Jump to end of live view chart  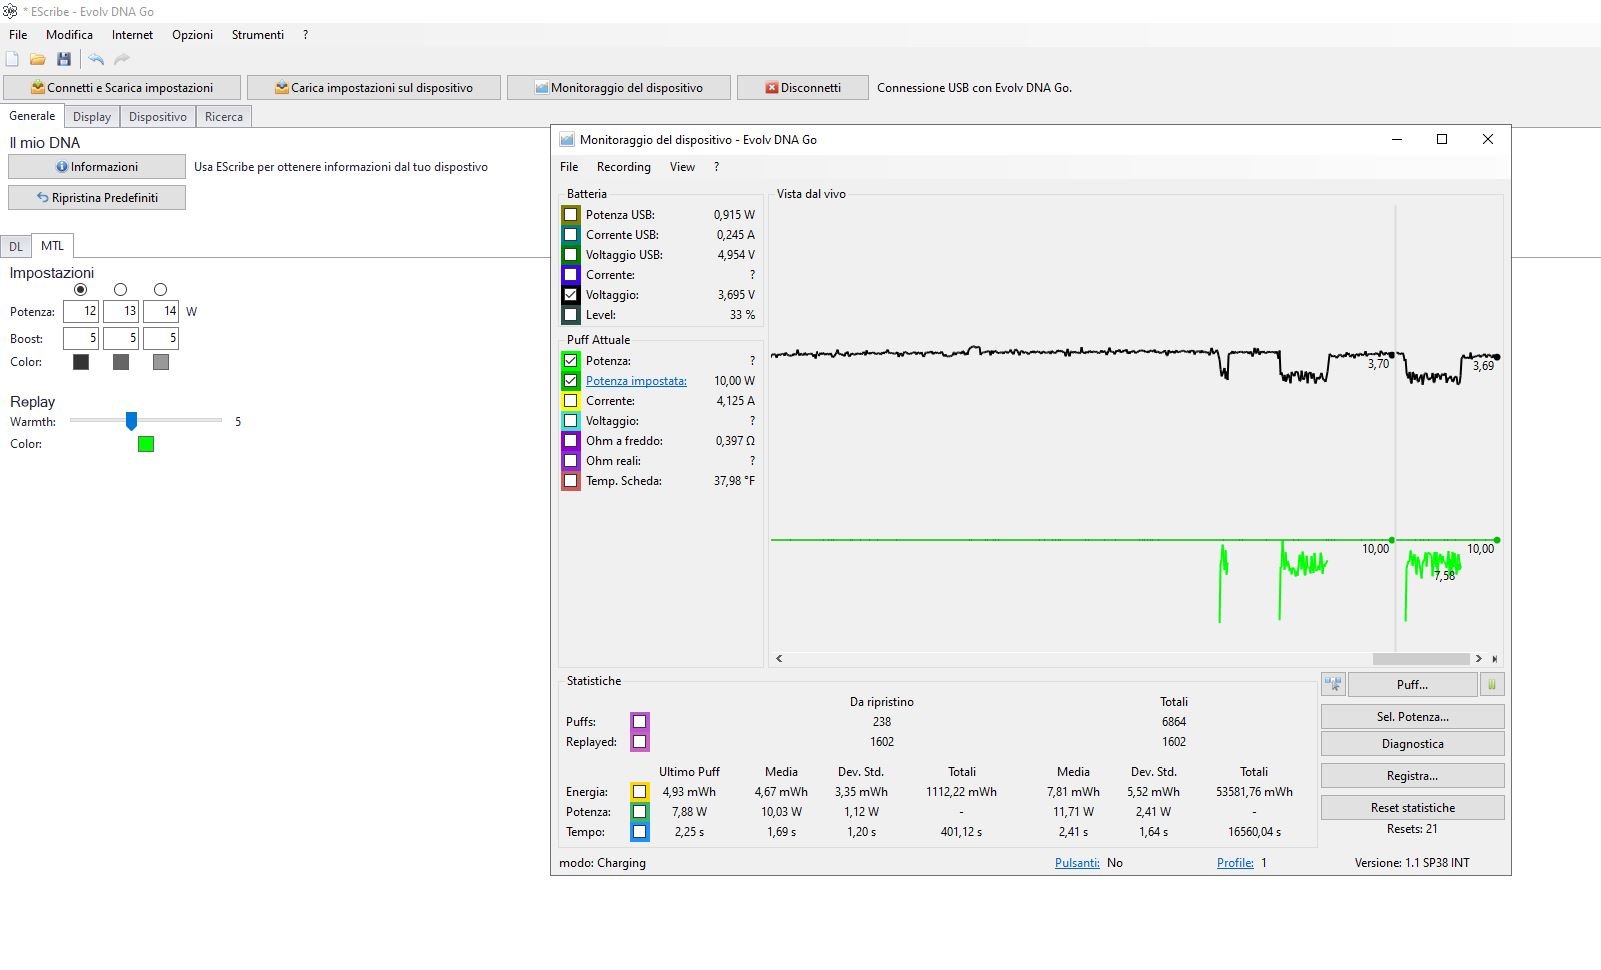pos(1495,659)
